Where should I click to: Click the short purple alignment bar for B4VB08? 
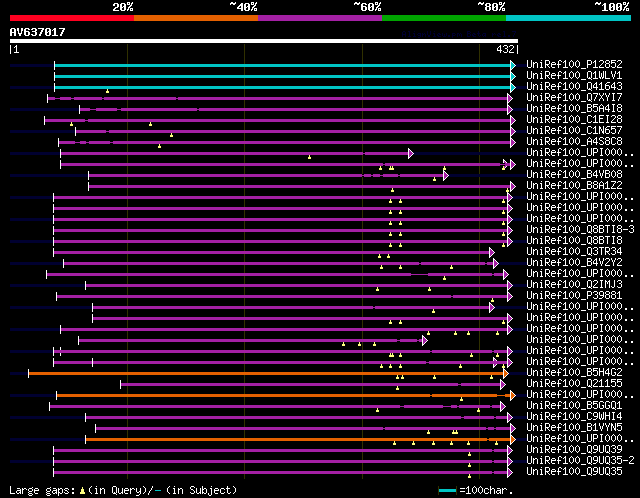click(266, 176)
